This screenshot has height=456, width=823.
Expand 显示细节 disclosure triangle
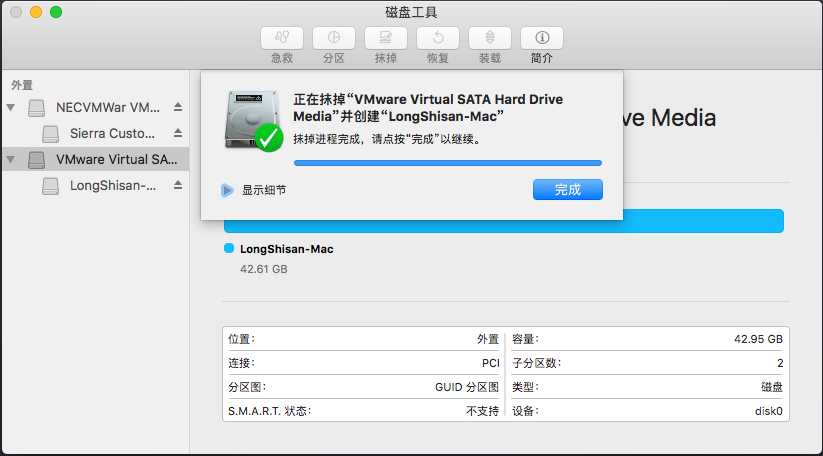tap(227, 190)
